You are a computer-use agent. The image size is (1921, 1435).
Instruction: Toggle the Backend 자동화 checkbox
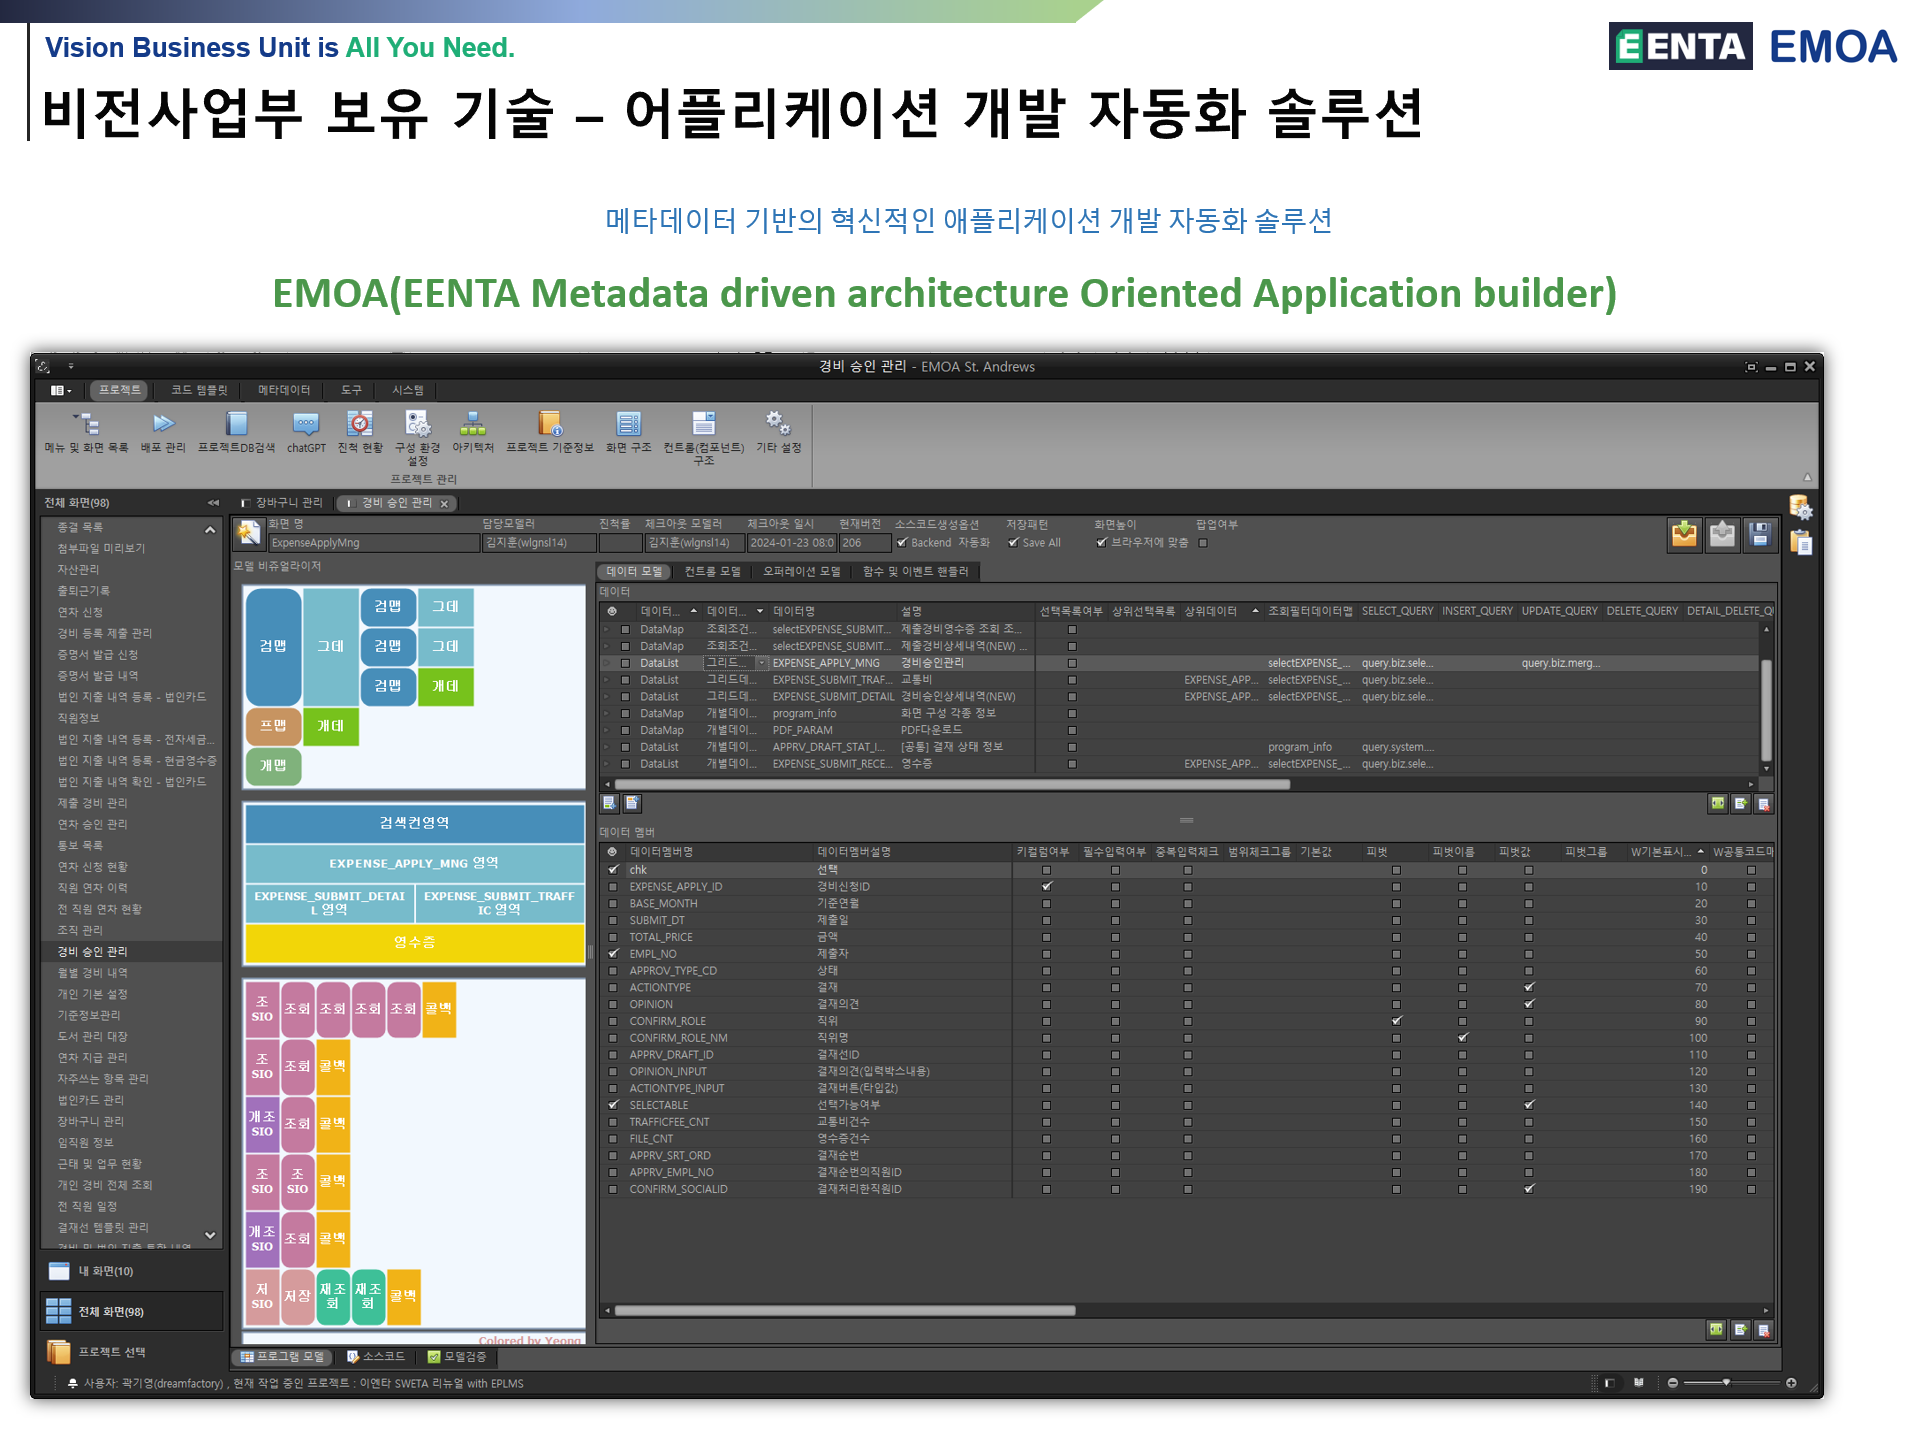(902, 543)
